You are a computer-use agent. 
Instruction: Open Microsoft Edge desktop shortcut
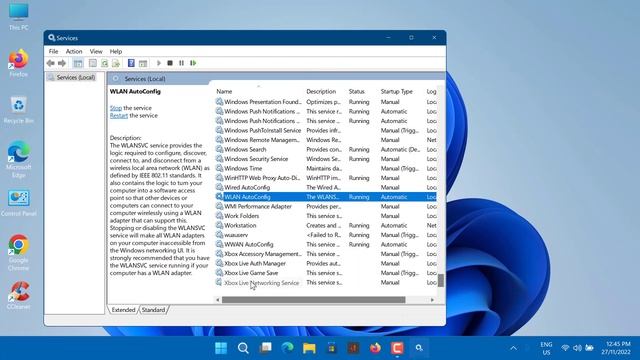[x=18, y=159]
